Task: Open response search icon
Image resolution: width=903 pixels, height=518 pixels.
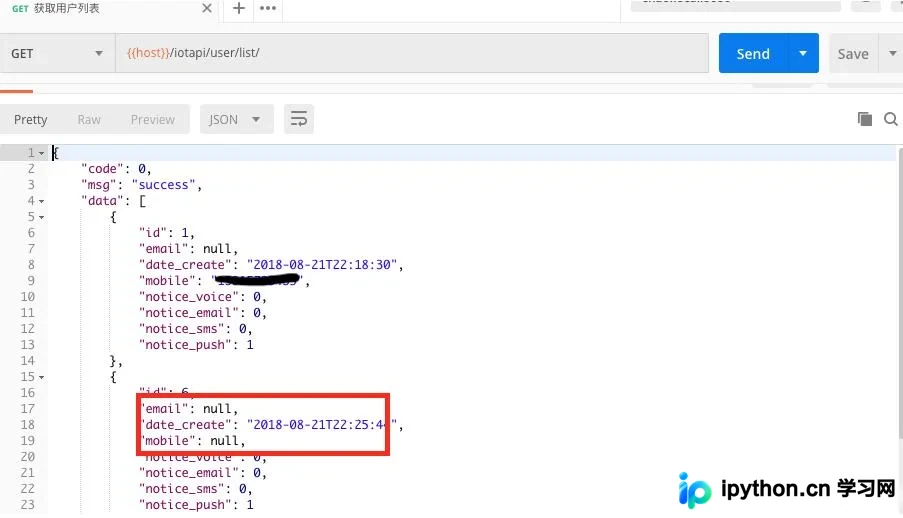Action: click(x=891, y=119)
